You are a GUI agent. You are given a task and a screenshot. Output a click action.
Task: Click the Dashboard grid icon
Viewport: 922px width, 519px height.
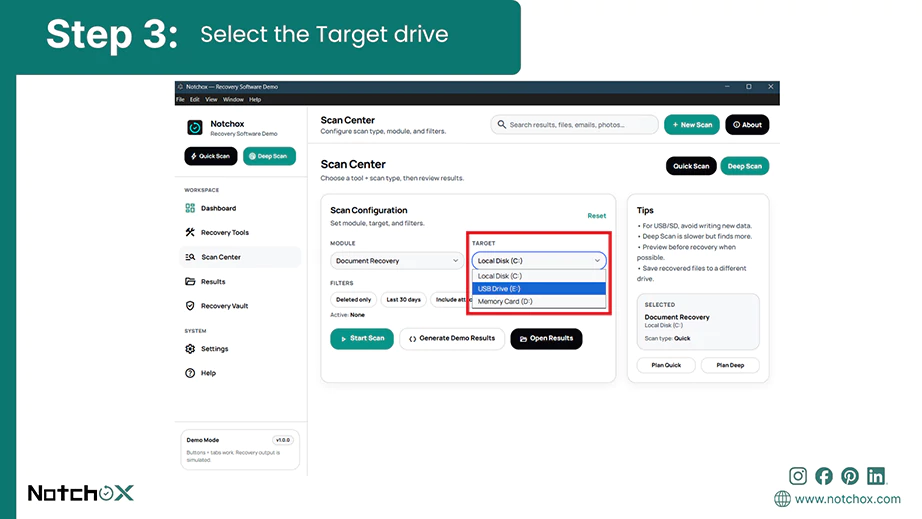tap(190, 208)
